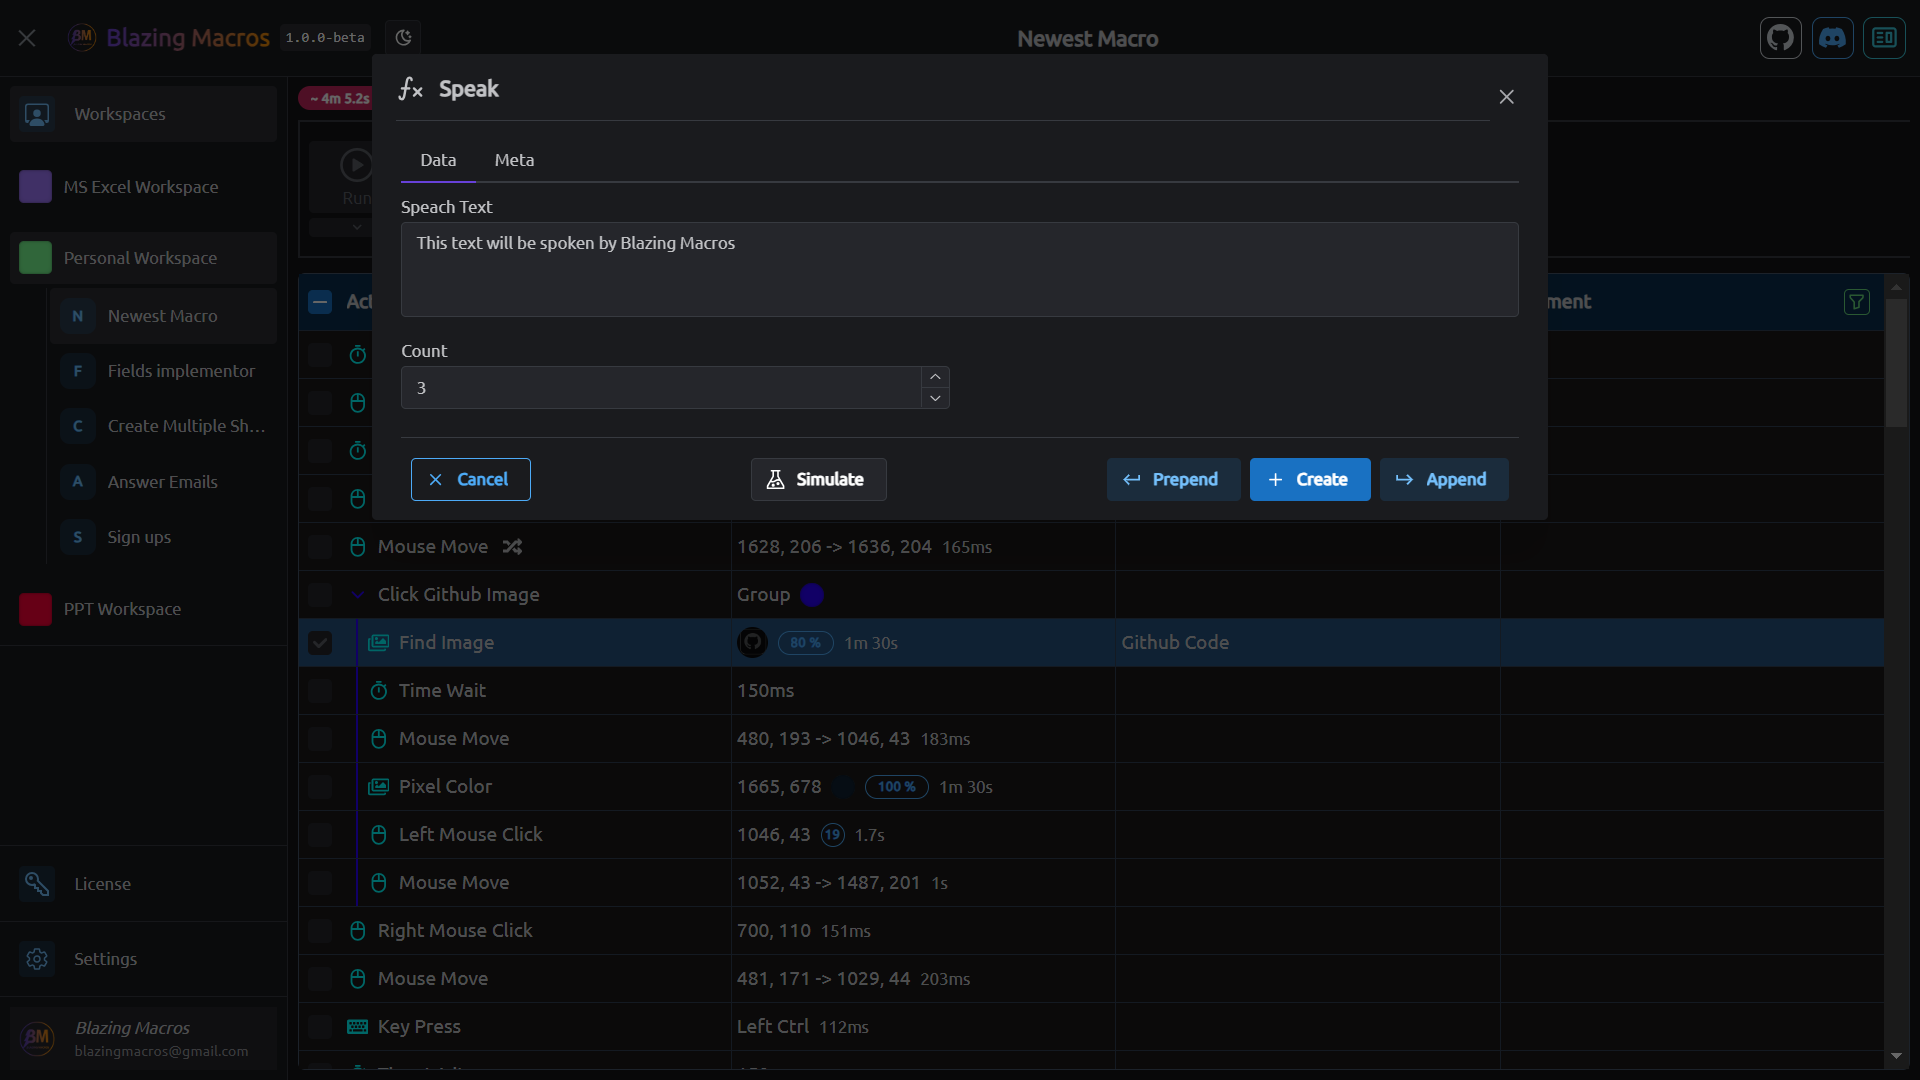
Task: Select the Create Multiple Sh... C icon
Action: pyautogui.click(x=78, y=426)
